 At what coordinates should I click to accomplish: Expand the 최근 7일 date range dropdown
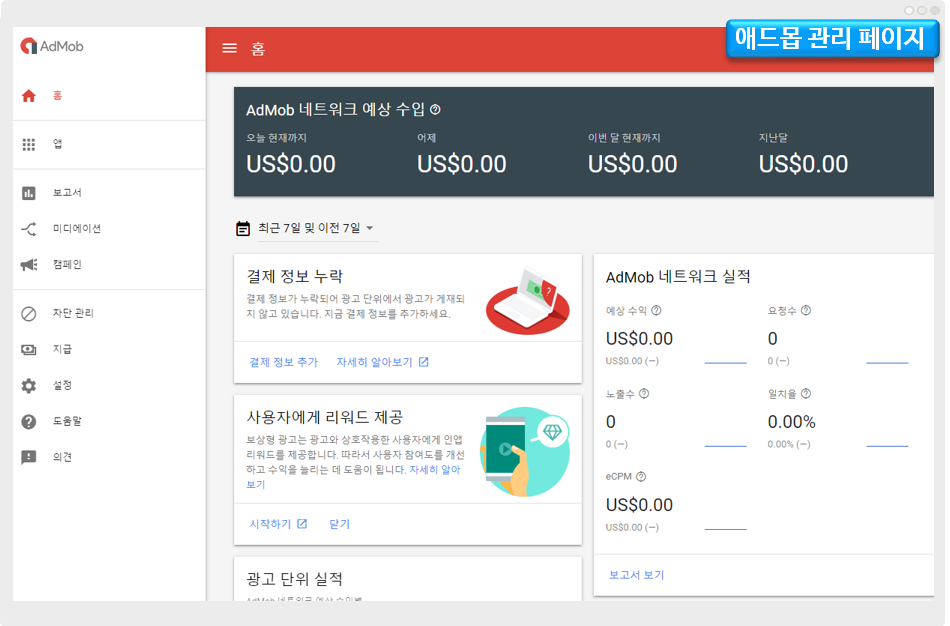tap(369, 228)
